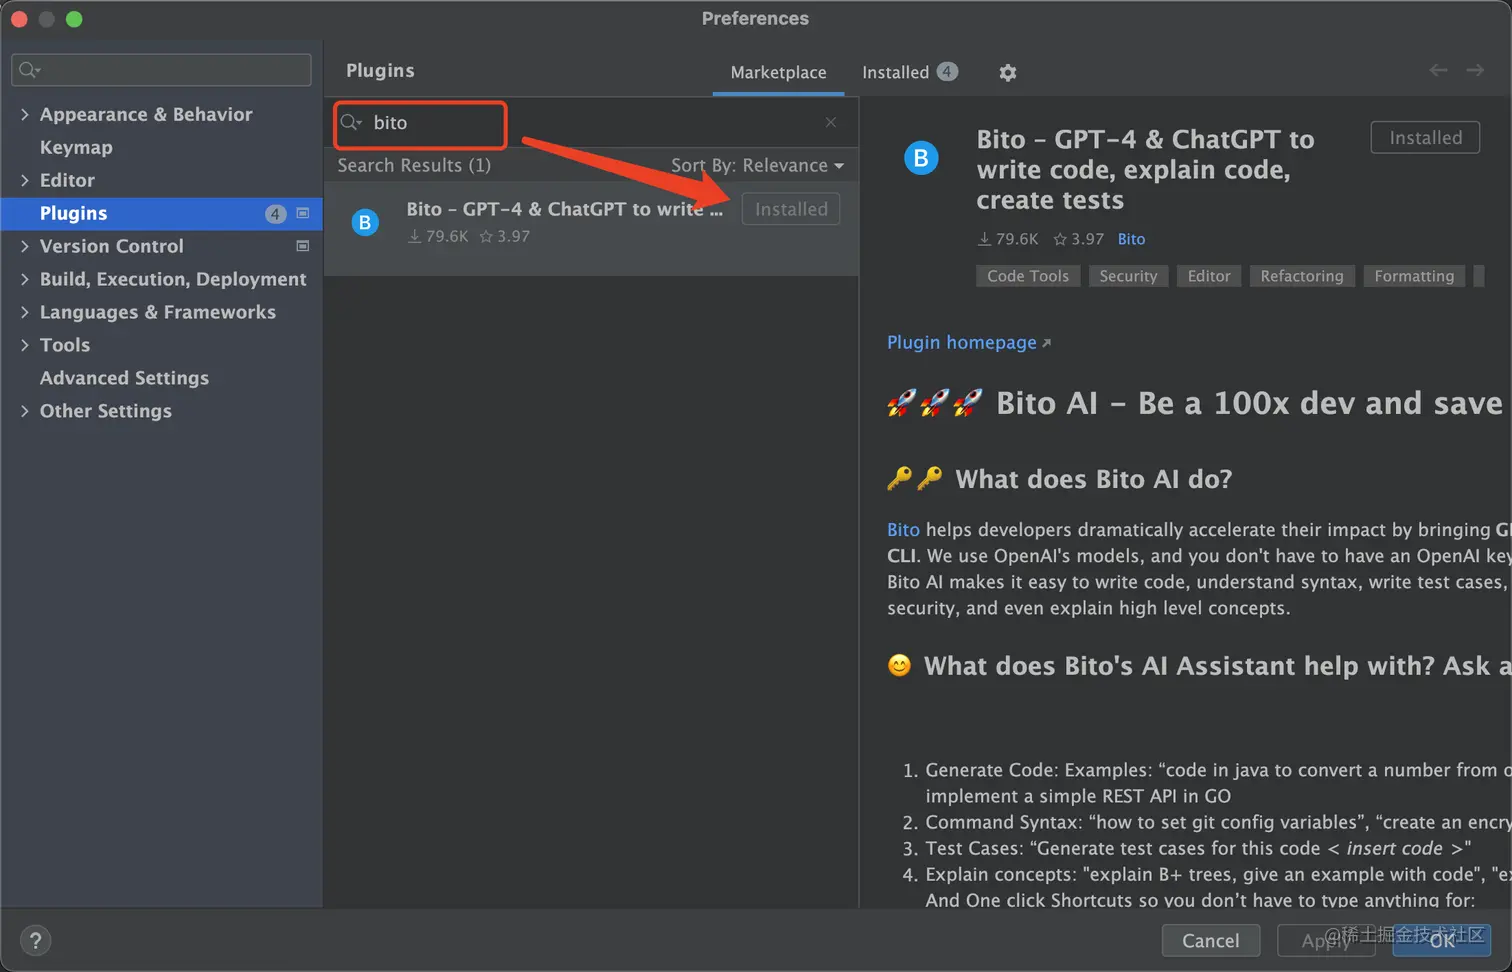
Task: Click the Version Control project-level icon
Action: coord(303,246)
